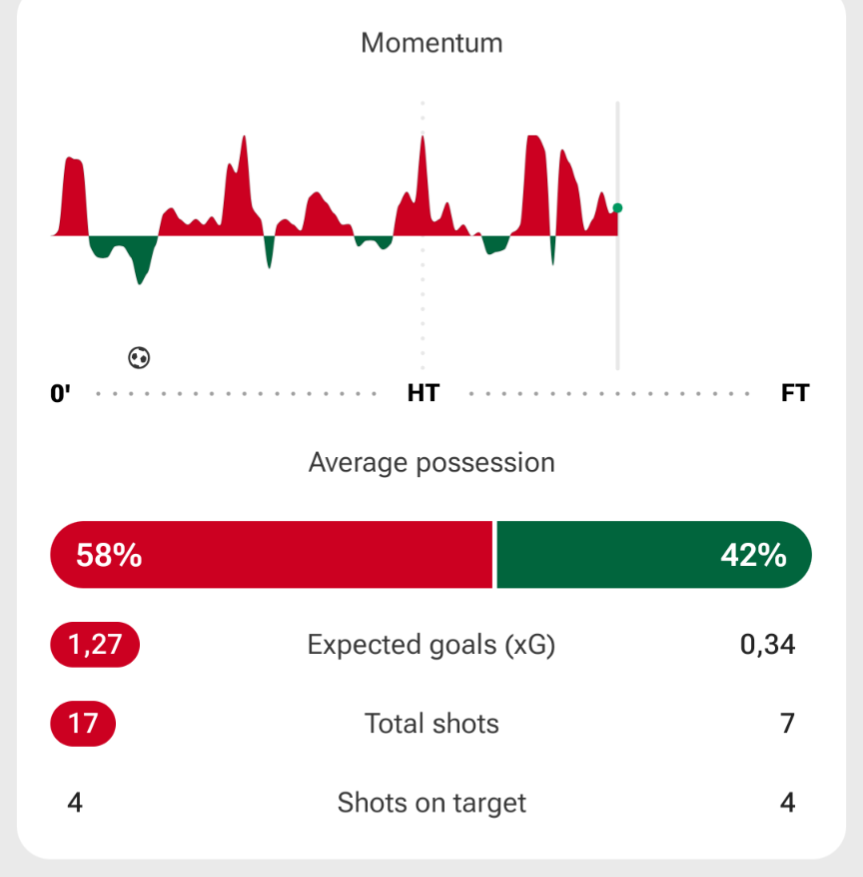This screenshot has width=863, height=877.
Task: Select the 0' kickoff marker
Action: click(61, 393)
